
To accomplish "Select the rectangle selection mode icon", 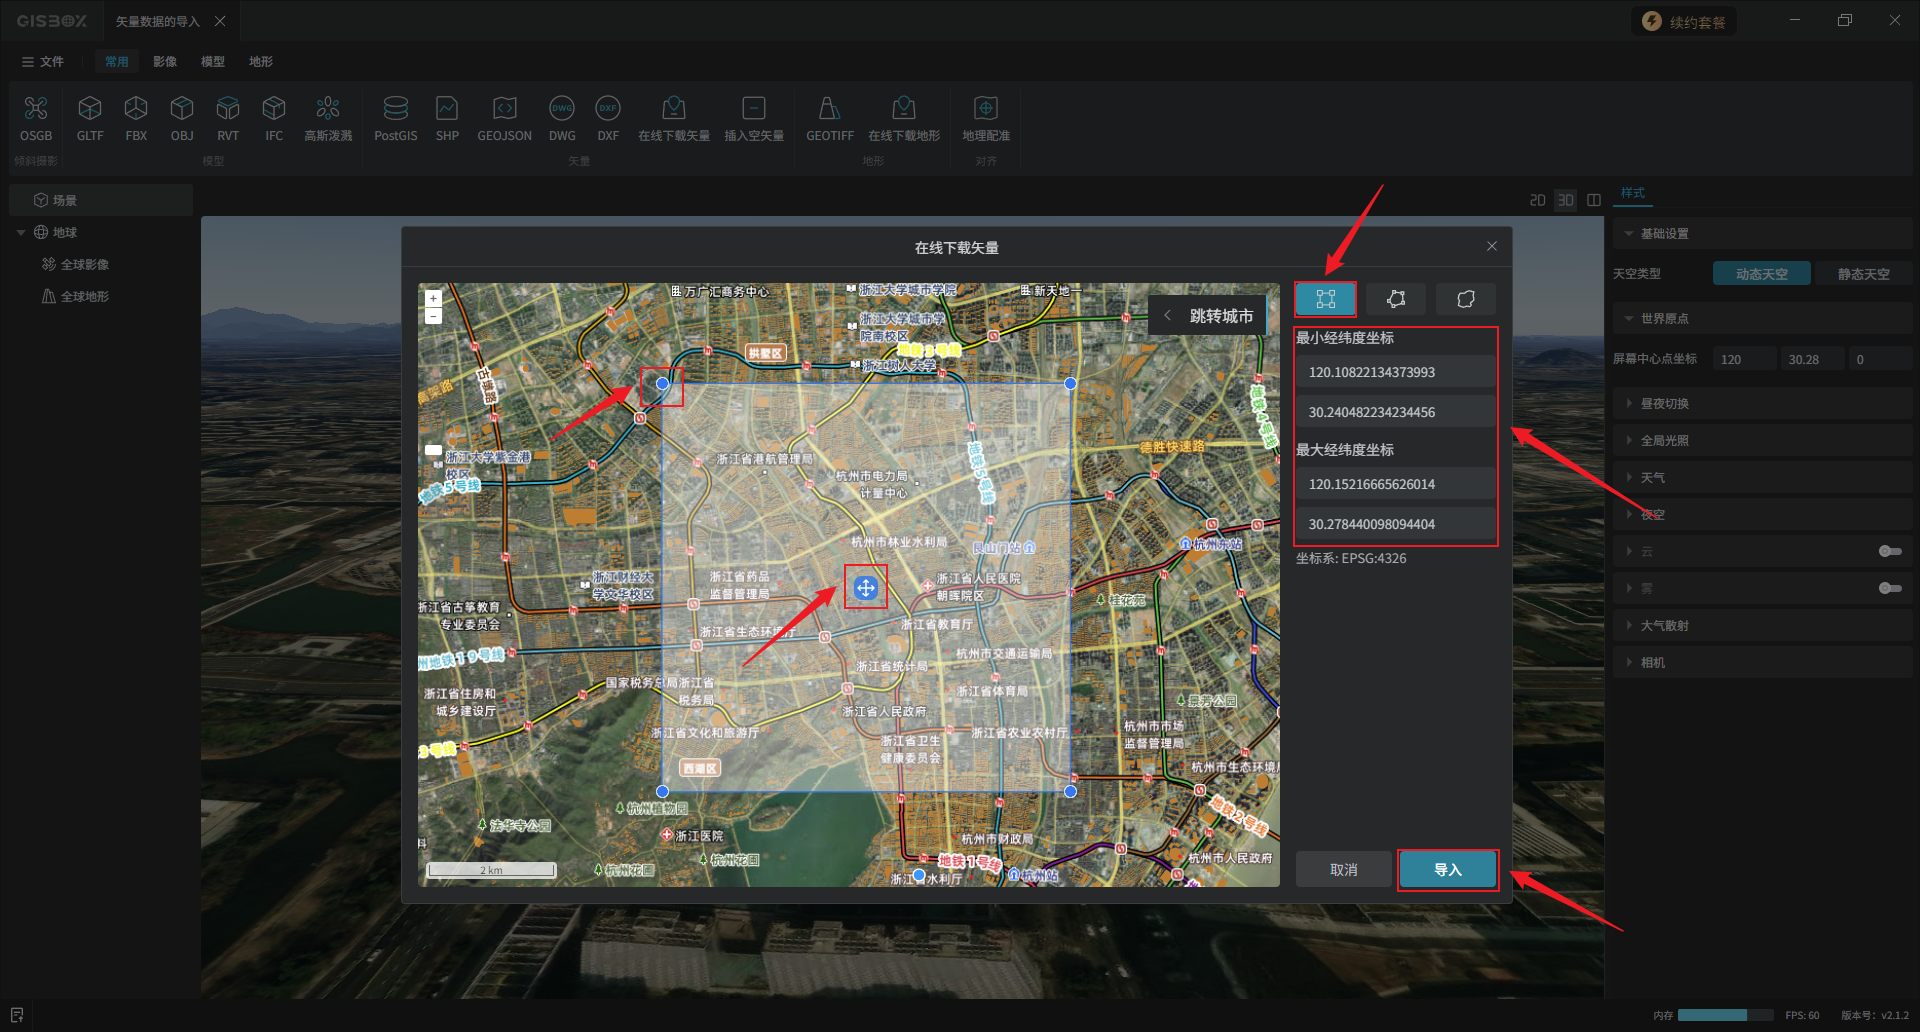I will pyautogui.click(x=1325, y=299).
